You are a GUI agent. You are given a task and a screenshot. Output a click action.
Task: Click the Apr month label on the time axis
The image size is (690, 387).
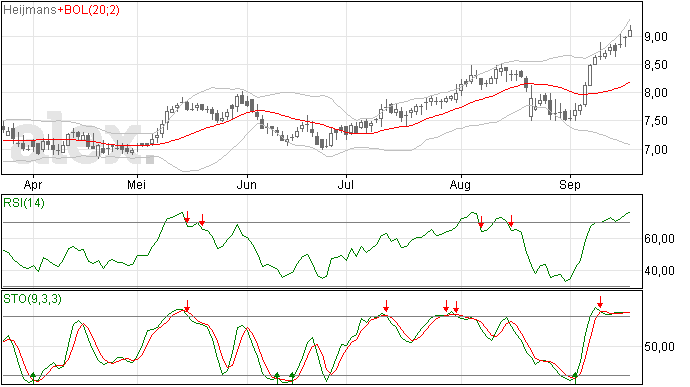point(33,185)
